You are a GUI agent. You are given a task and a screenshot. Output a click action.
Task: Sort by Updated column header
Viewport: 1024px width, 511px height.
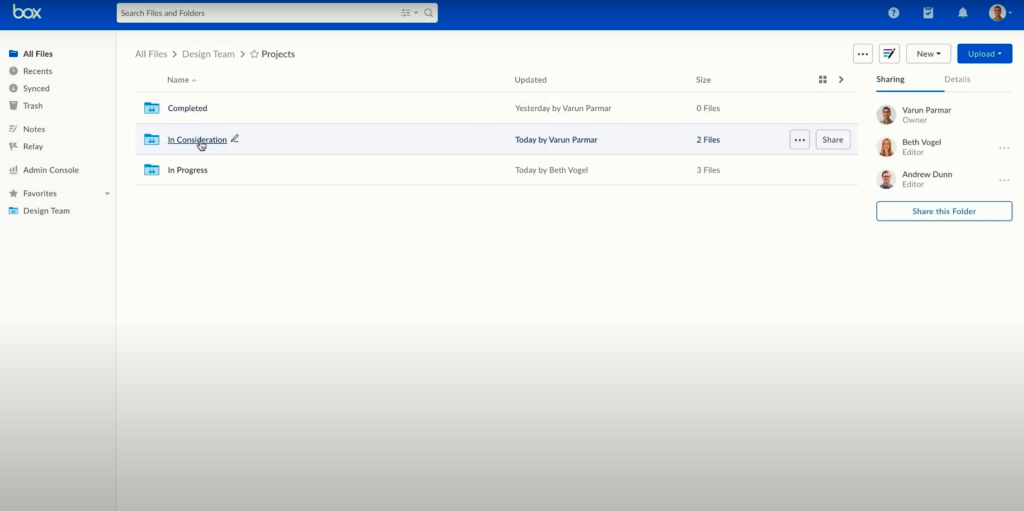[530, 80]
